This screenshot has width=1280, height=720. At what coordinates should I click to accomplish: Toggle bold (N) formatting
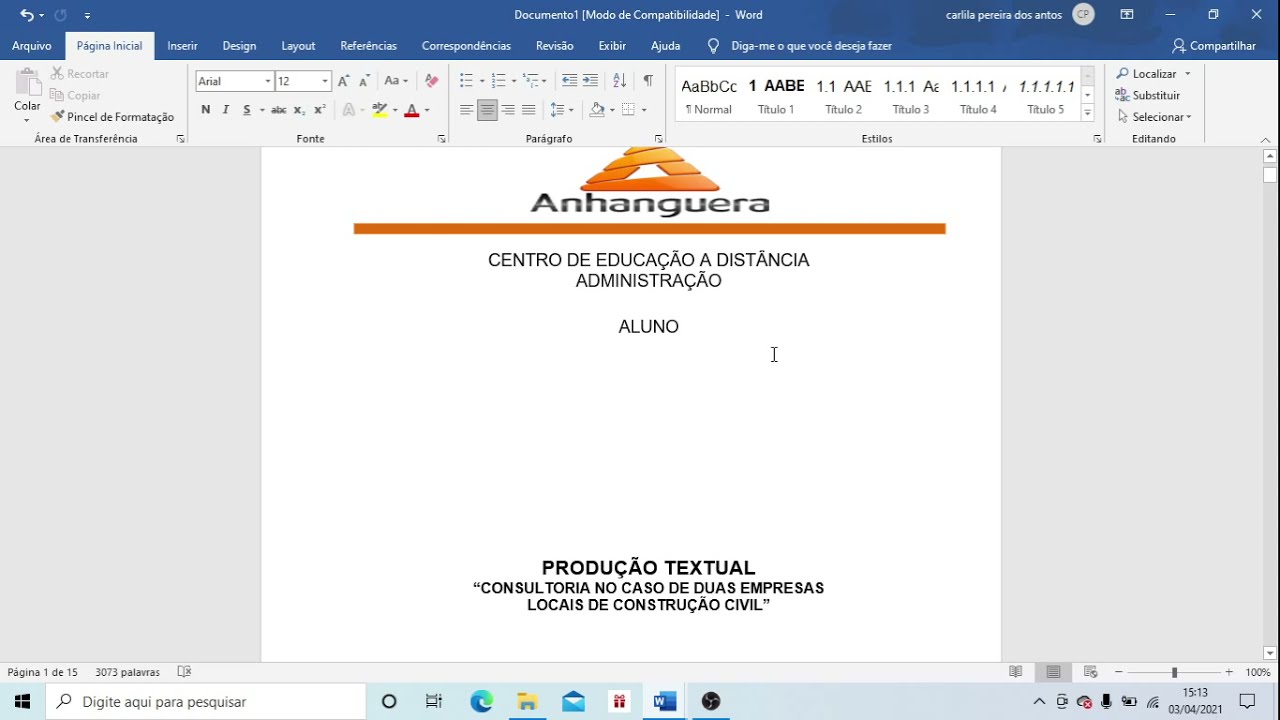pos(205,110)
